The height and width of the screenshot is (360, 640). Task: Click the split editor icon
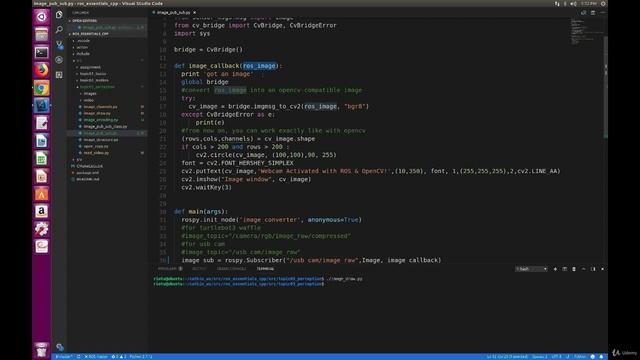593,13
